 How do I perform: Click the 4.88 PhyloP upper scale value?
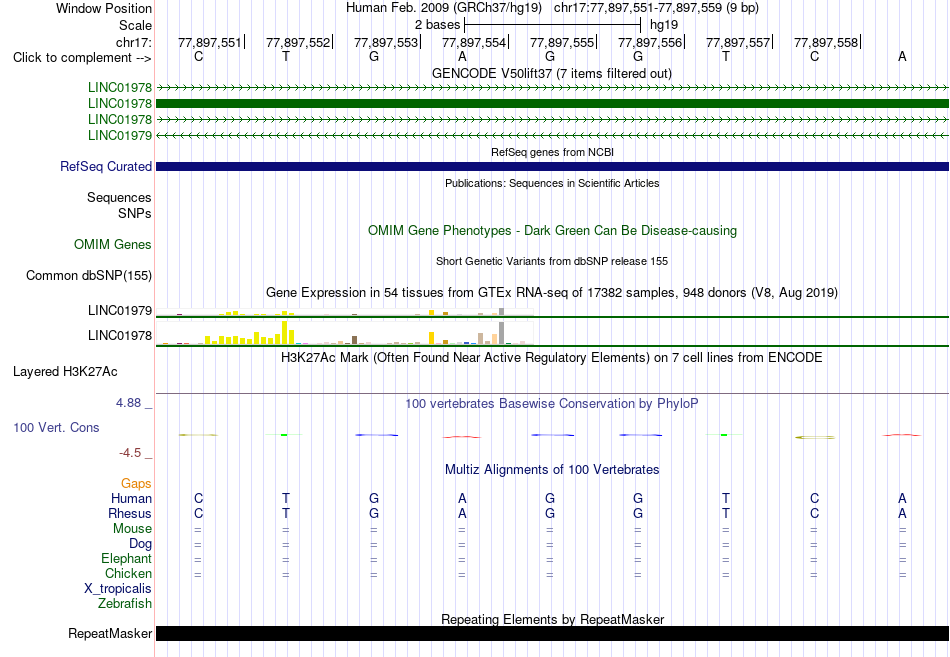(128, 403)
